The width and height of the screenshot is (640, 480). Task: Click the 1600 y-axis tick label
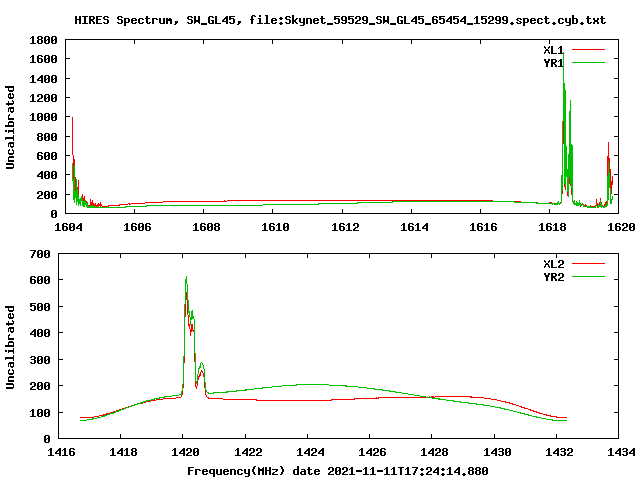tap(43, 59)
